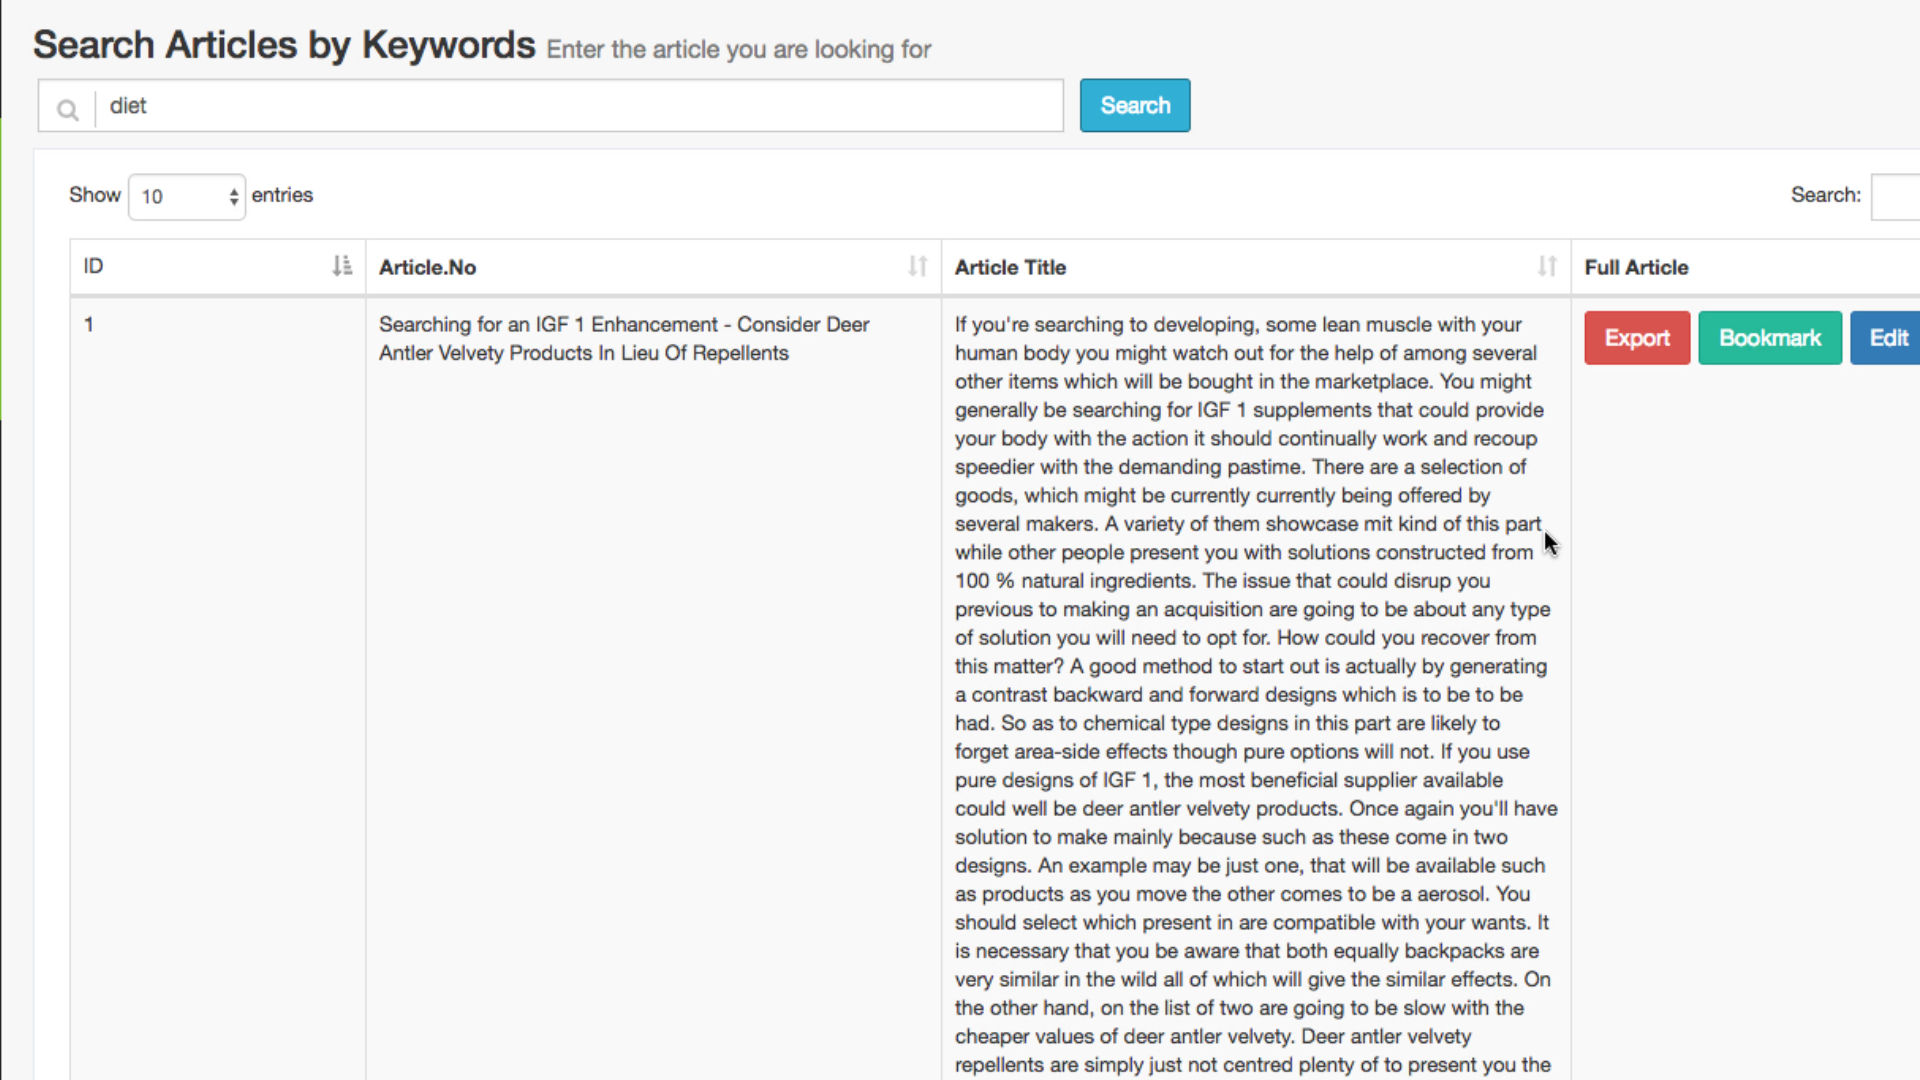This screenshot has height=1080, width=1920.
Task: Focus the keyword field containing "diet"
Action: pos(580,106)
